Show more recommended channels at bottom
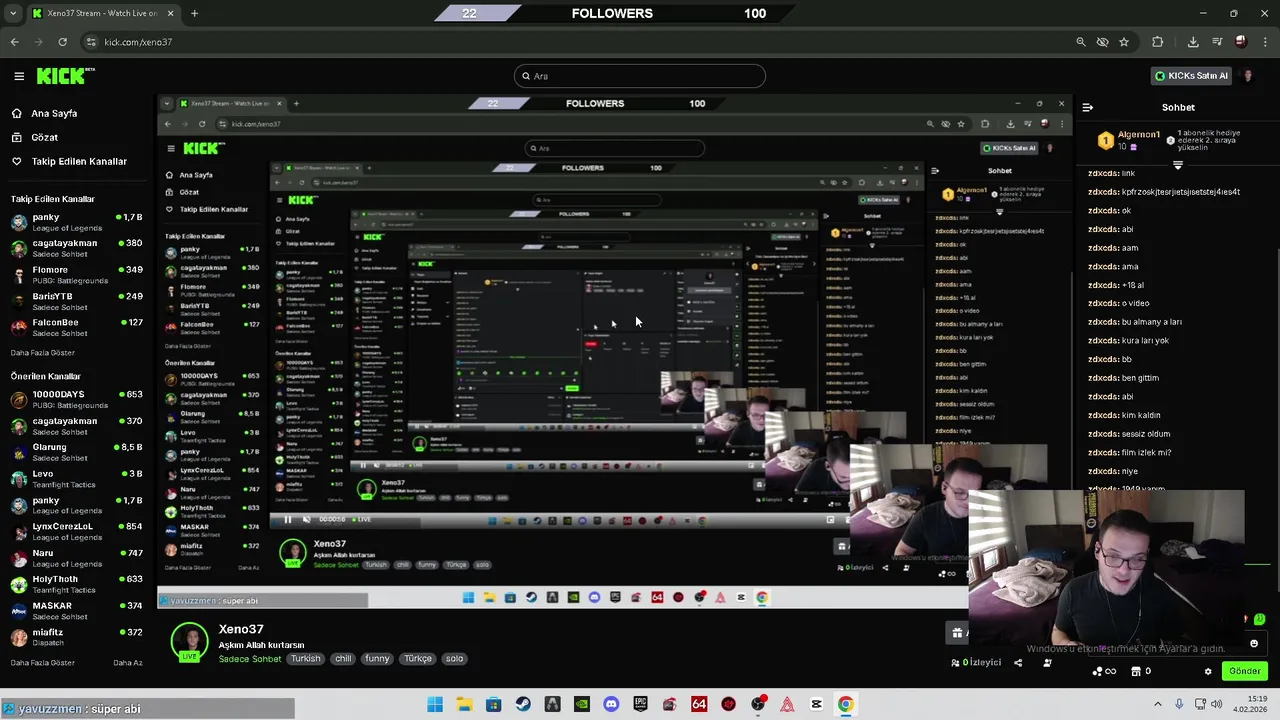Screen dimensions: 1280x720 tap(42, 662)
